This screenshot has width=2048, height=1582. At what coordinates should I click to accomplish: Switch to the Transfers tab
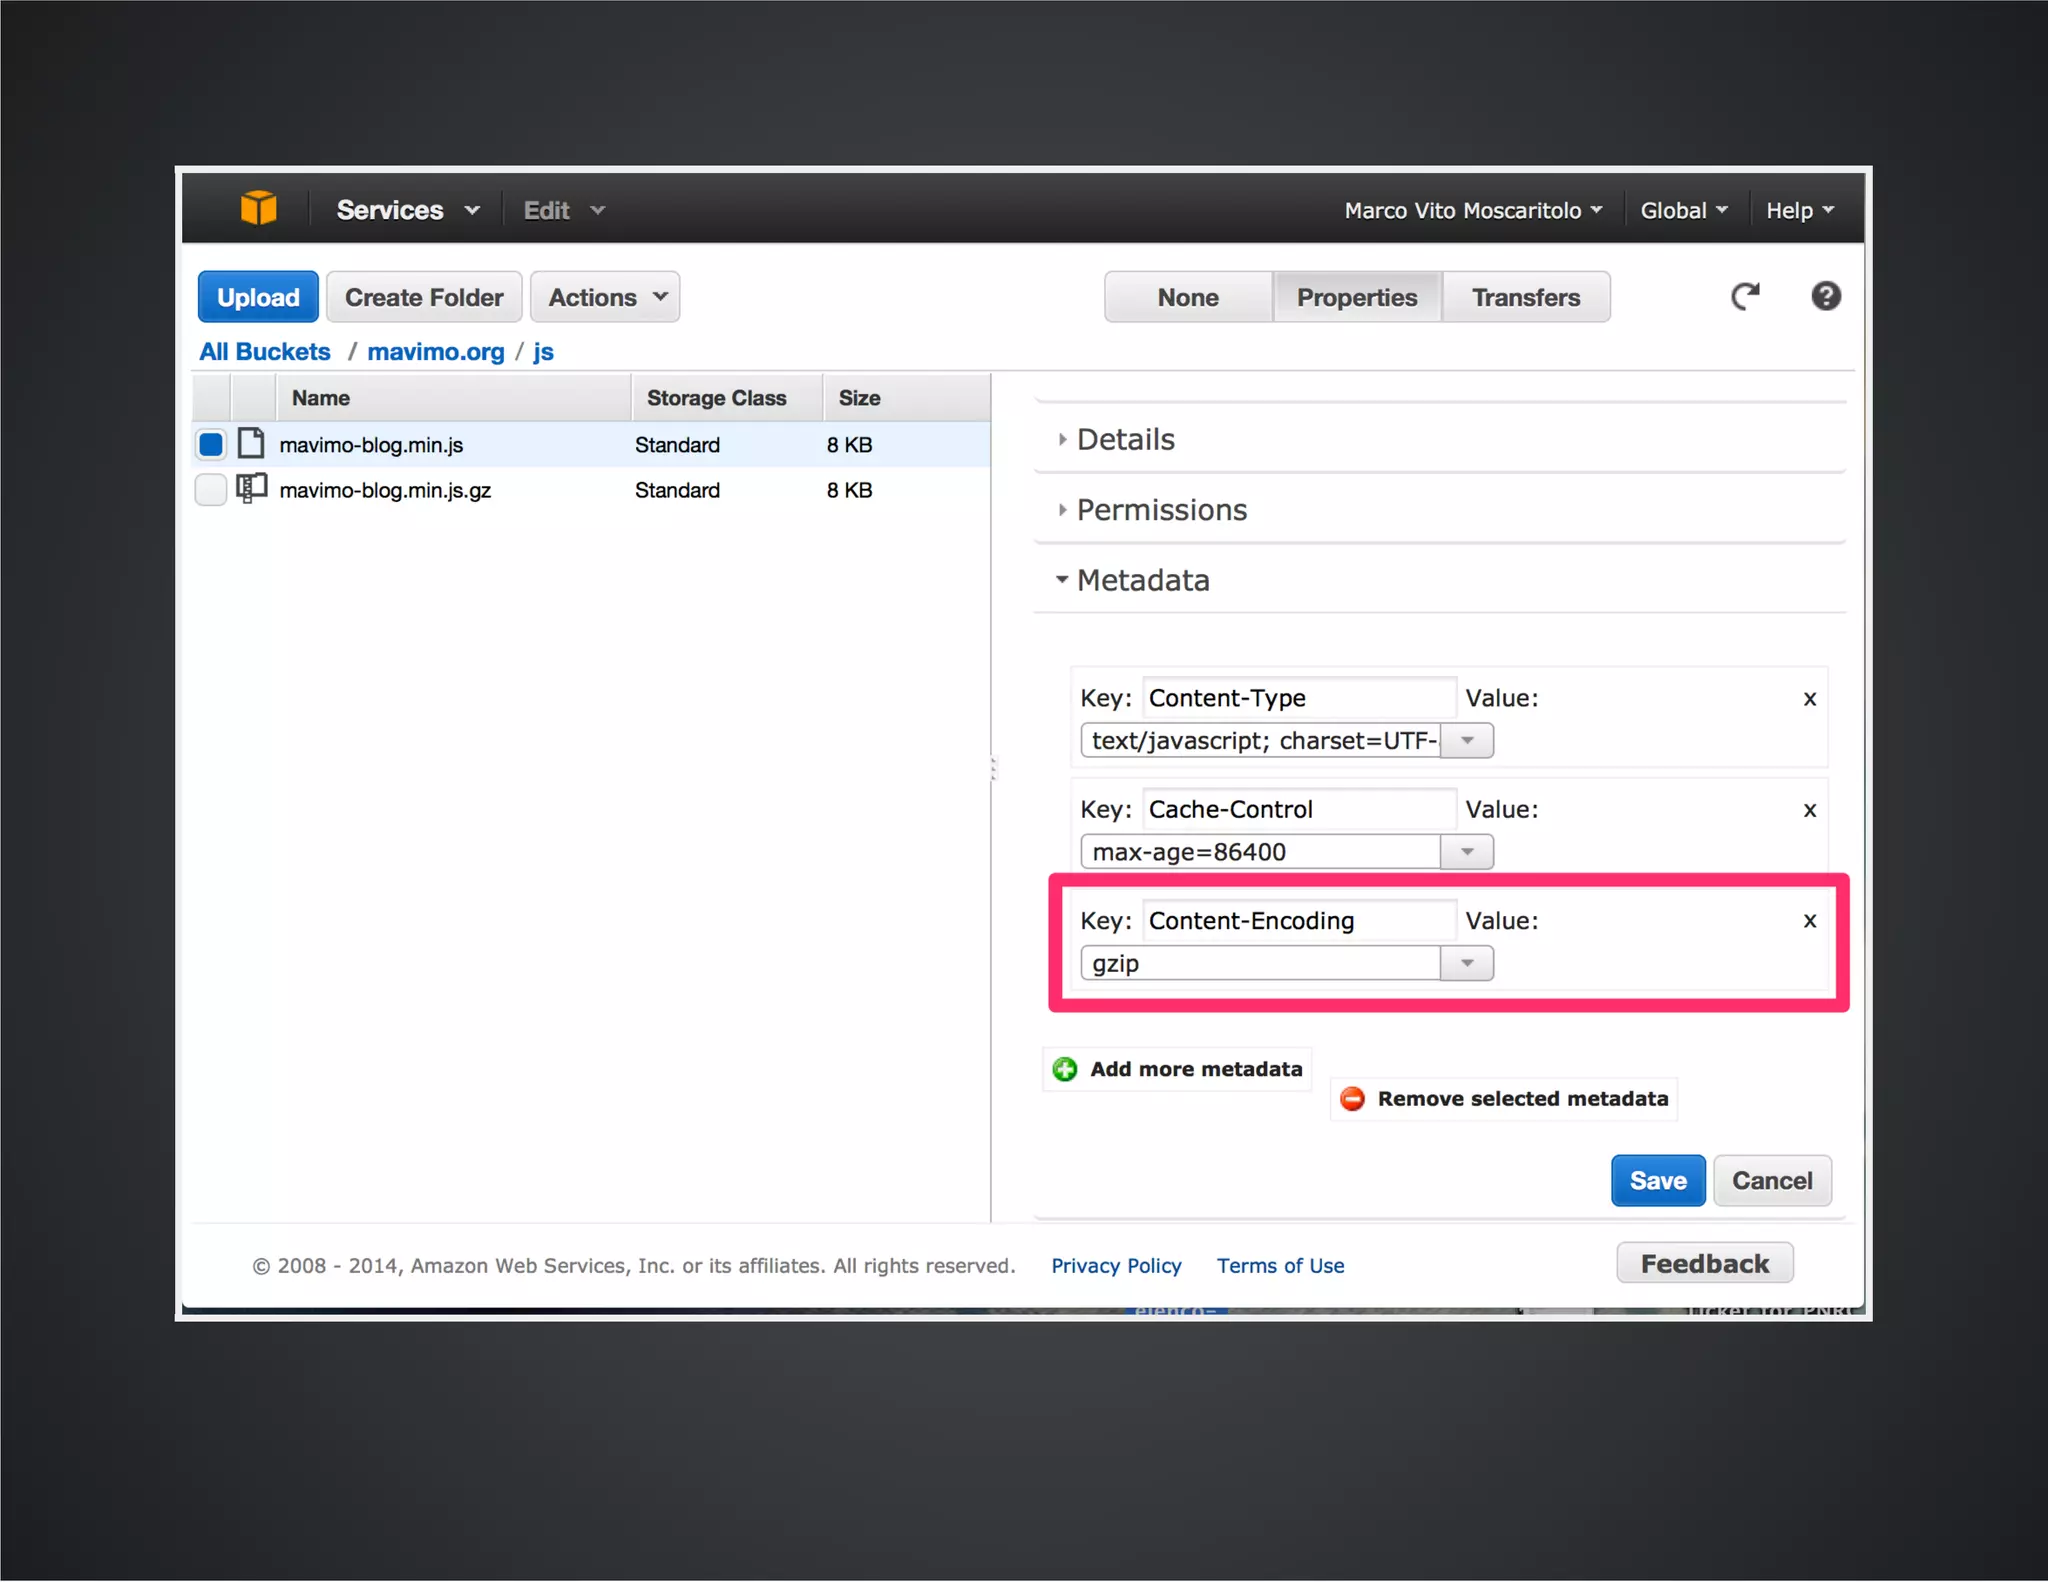click(x=1525, y=297)
